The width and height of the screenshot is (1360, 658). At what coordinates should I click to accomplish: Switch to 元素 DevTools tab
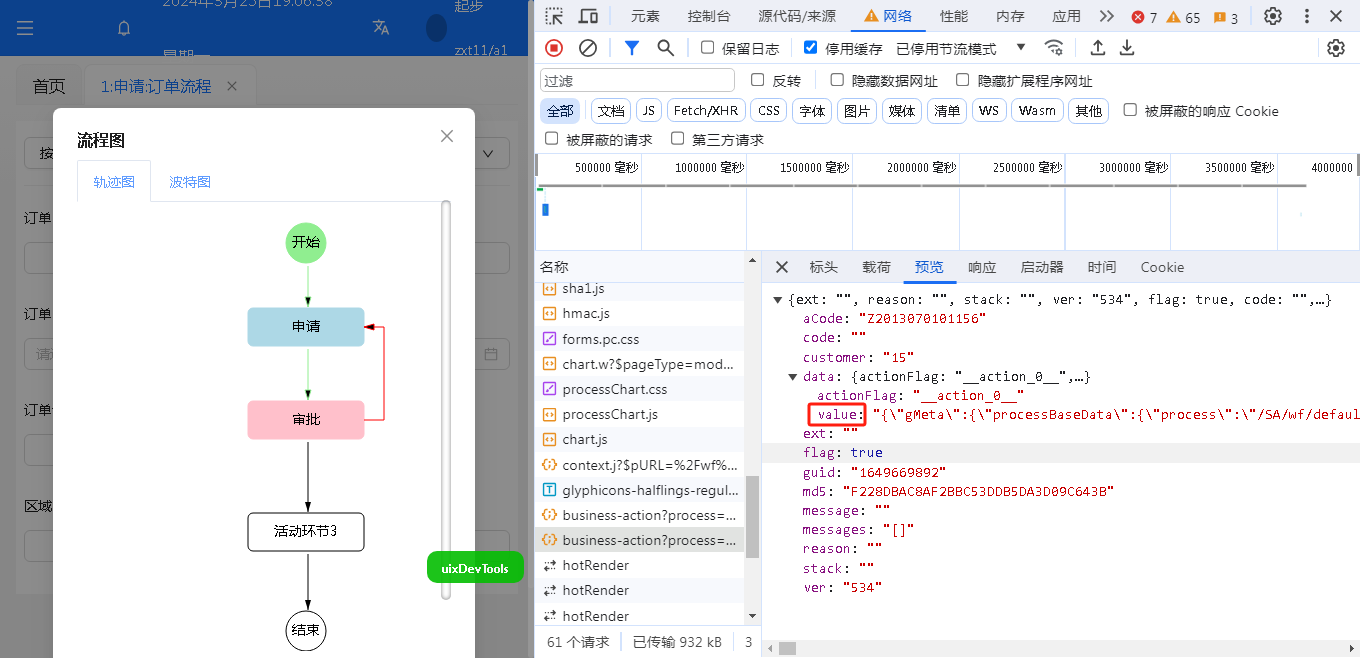[646, 16]
